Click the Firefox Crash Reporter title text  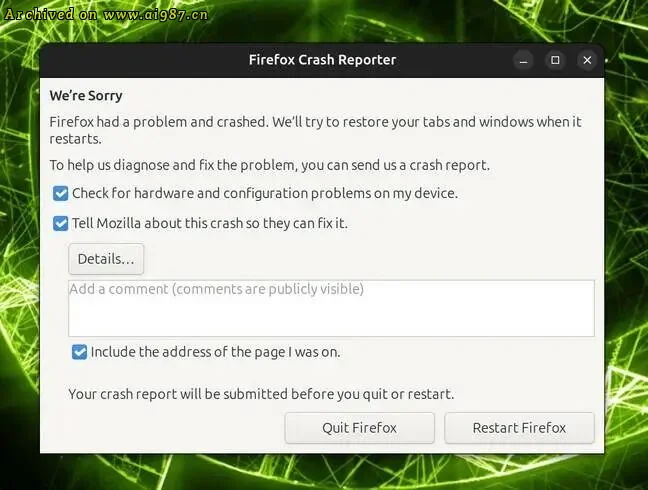click(322, 60)
